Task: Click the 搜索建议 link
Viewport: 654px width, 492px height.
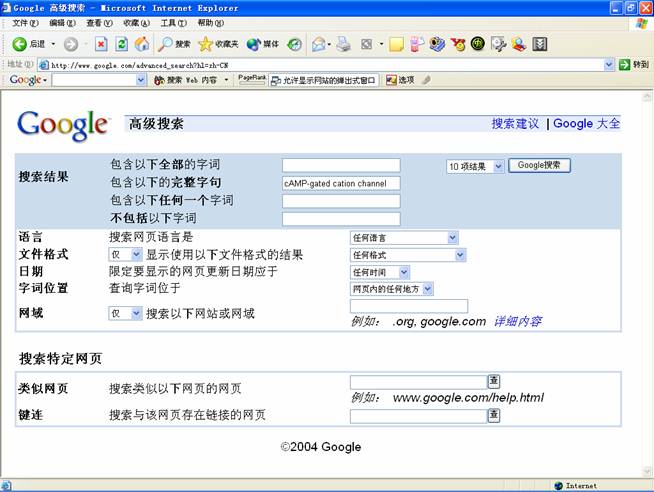Action: pyautogui.click(x=515, y=123)
